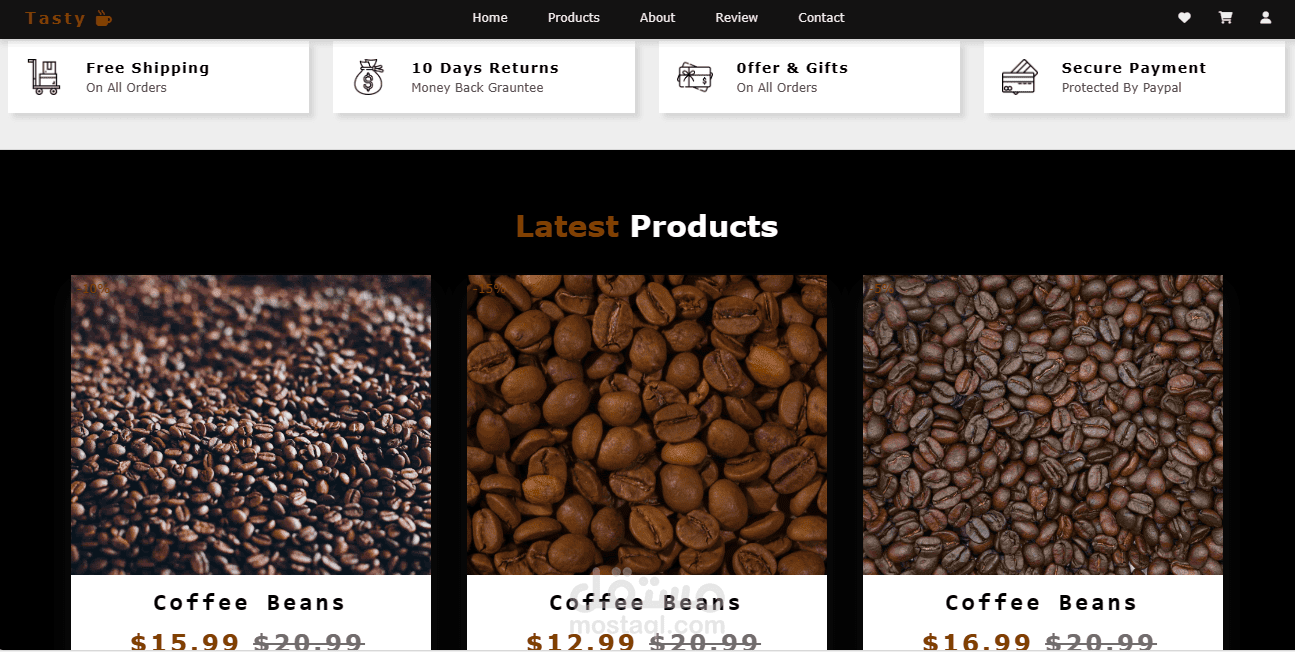Click the heart wishlist icon
This screenshot has height=652, width=1295.
point(1184,18)
